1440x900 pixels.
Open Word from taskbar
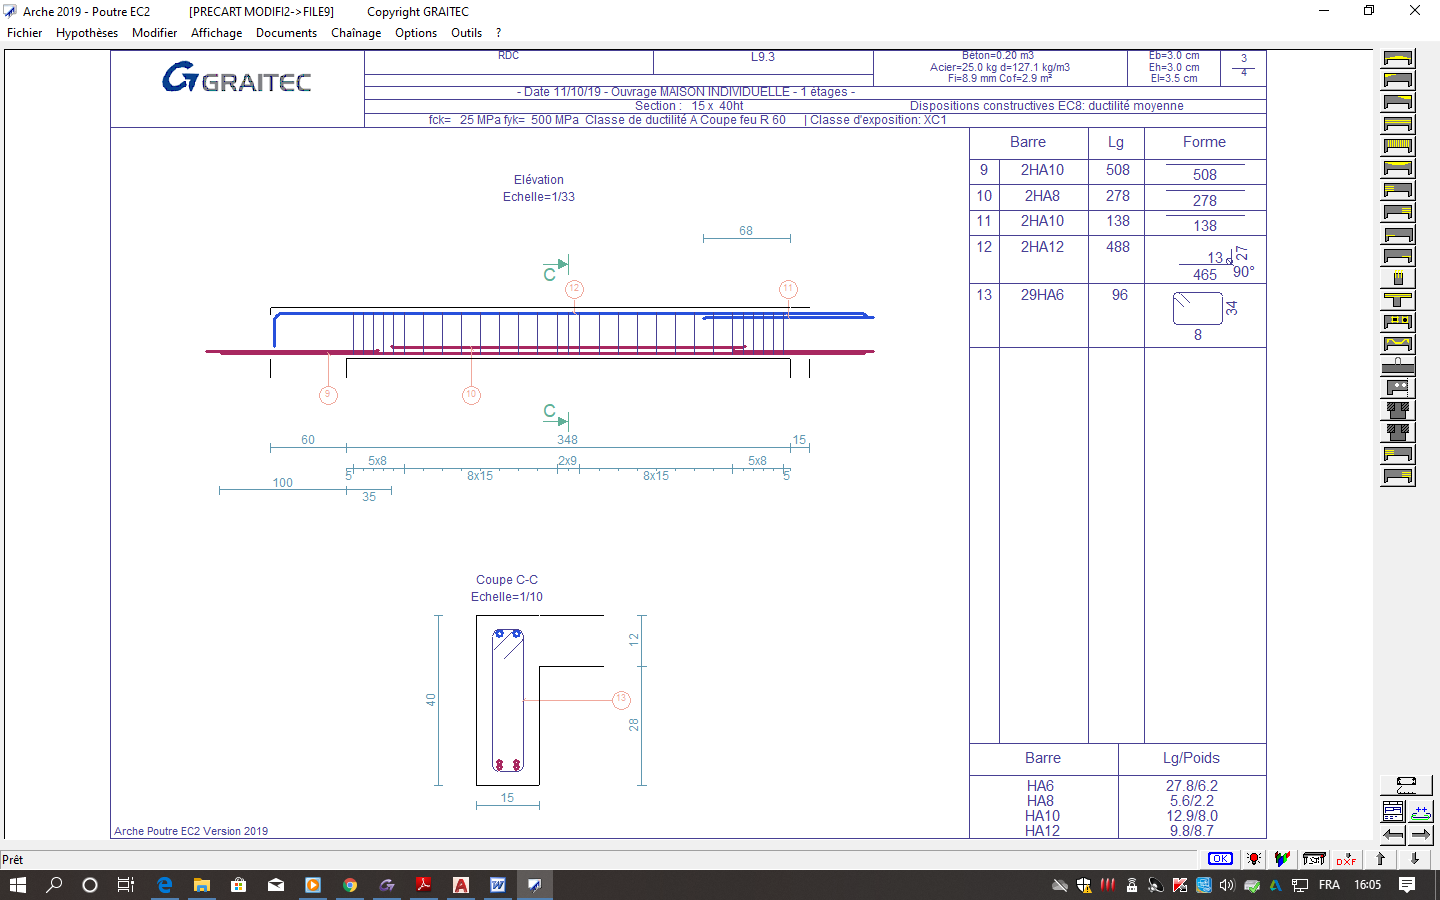click(x=497, y=885)
